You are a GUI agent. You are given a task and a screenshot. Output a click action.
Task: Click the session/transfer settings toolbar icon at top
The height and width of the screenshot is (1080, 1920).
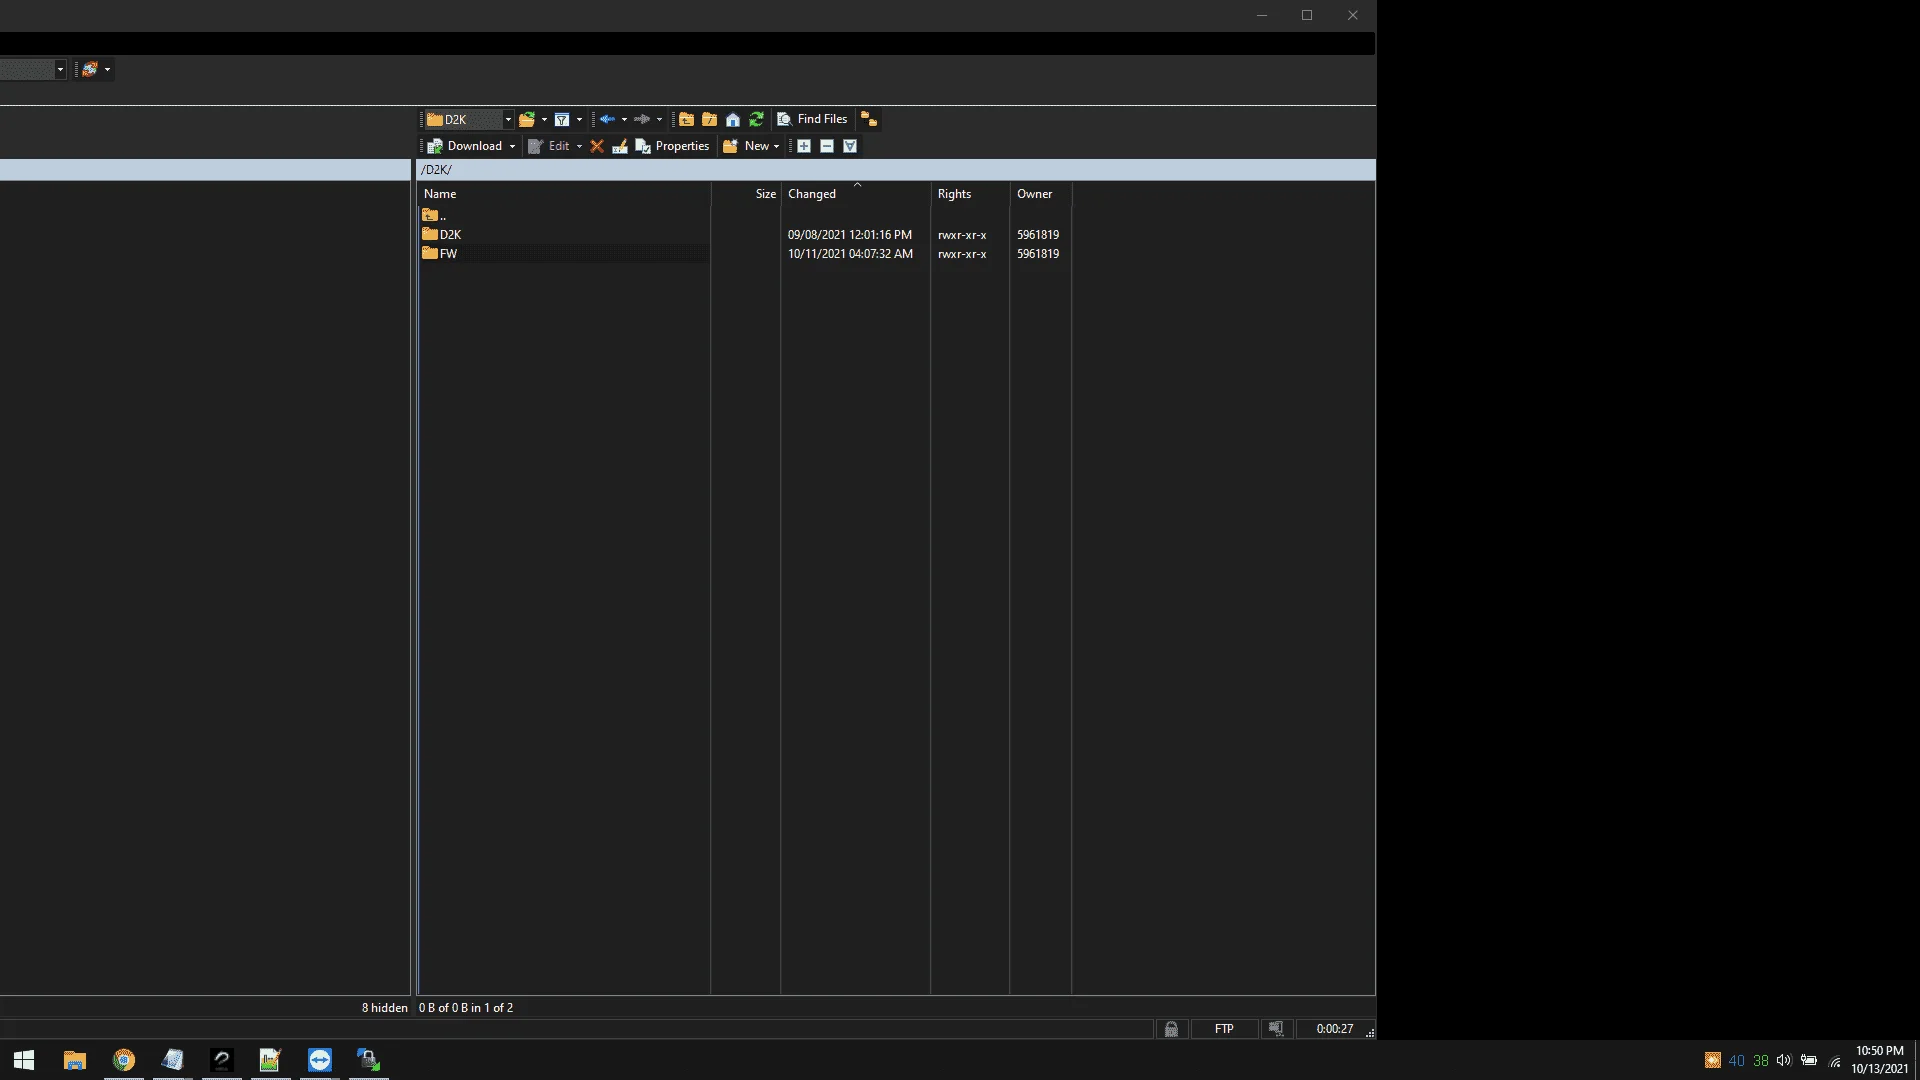click(90, 69)
